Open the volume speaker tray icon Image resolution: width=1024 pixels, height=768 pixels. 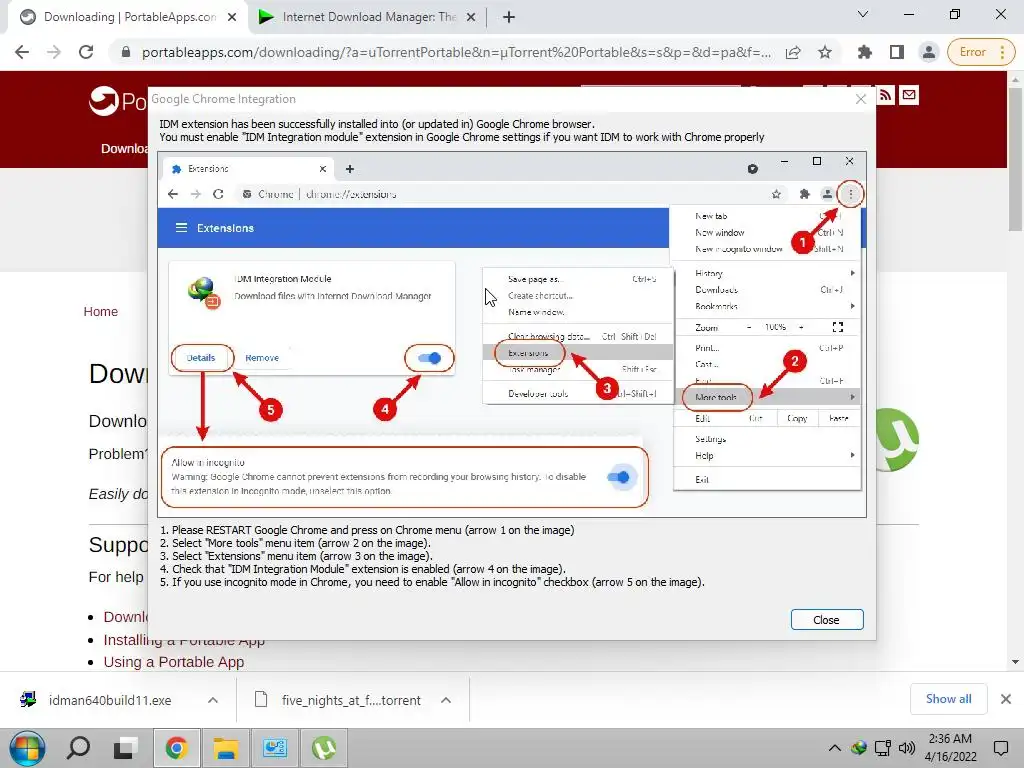point(906,748)
